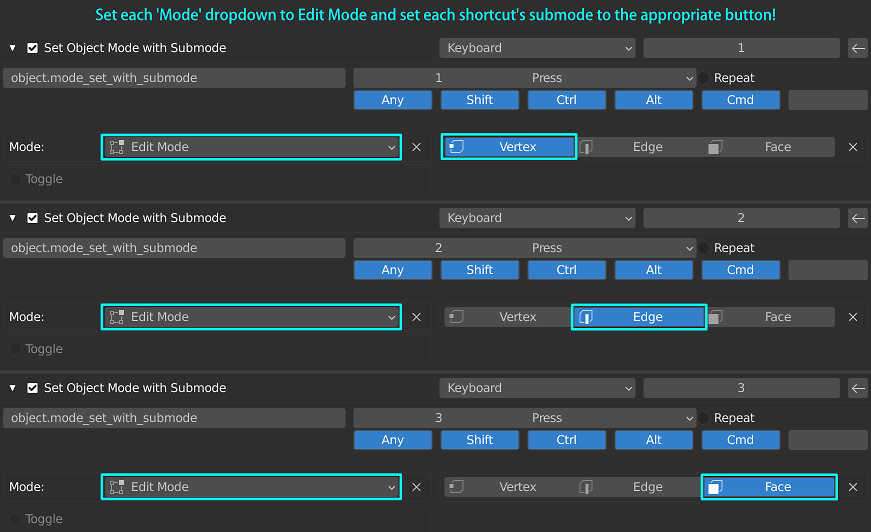Image resolution: width=871 pixels, height=532 pixels.
Task: Click back arrow beside key 3 field
Action: 858,388
